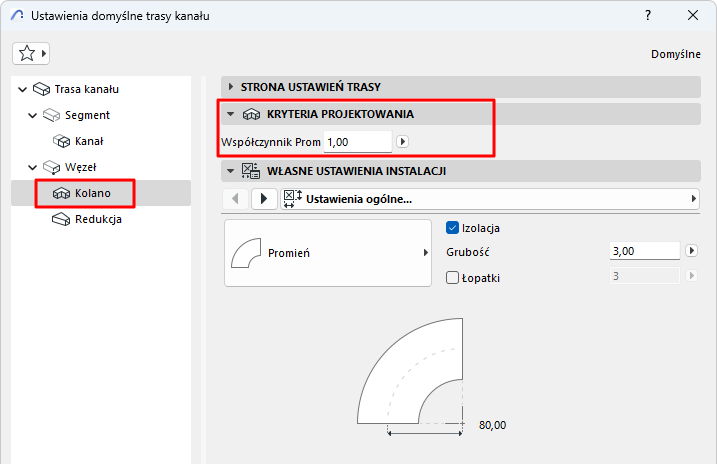Open the Łopatki count arrow menu

pyautogui.click(x=691, y=276)
